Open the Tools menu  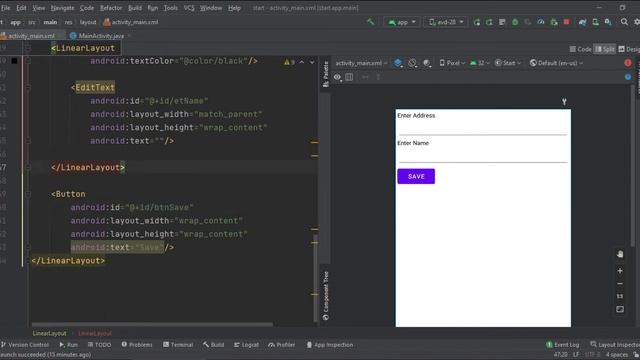[x=171, y=8]
